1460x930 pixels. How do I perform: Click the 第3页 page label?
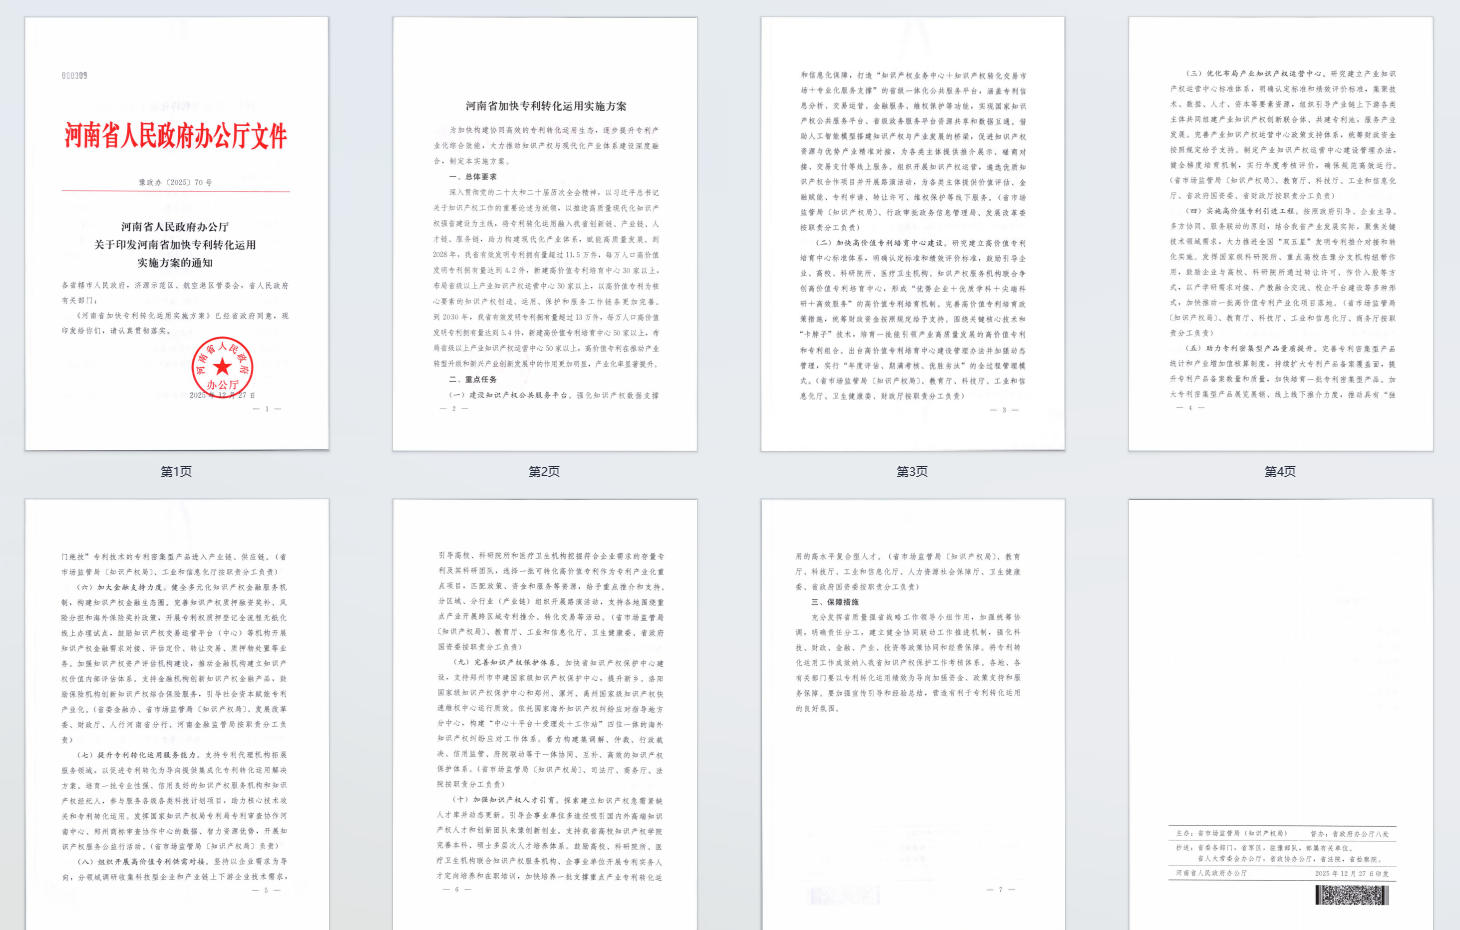912,471
